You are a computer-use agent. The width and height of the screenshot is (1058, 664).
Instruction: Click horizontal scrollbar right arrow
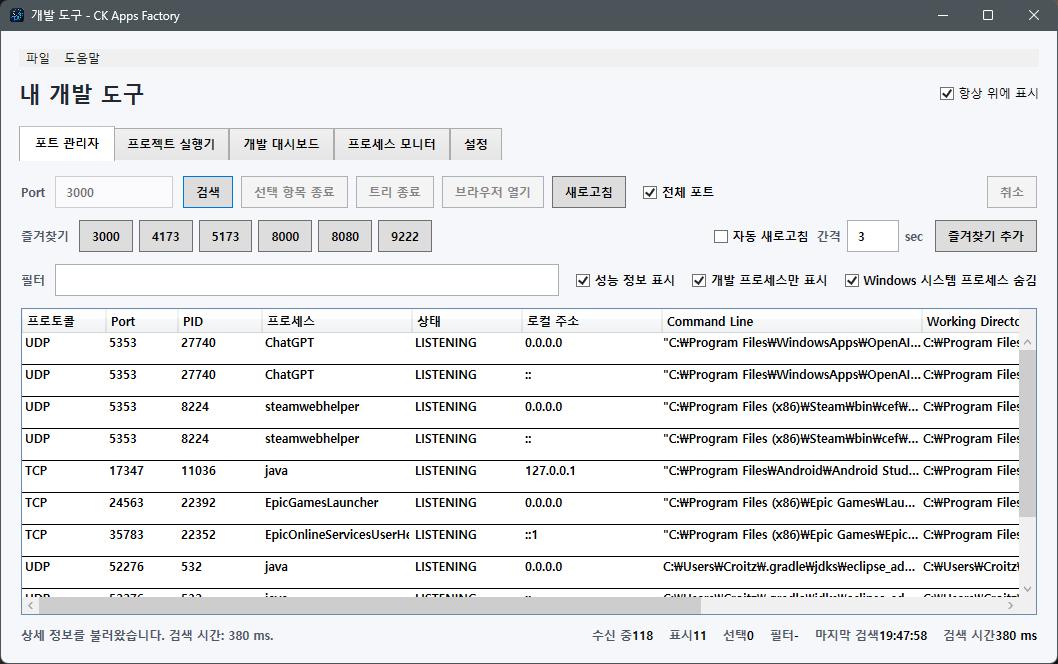tap(1011, 606)
